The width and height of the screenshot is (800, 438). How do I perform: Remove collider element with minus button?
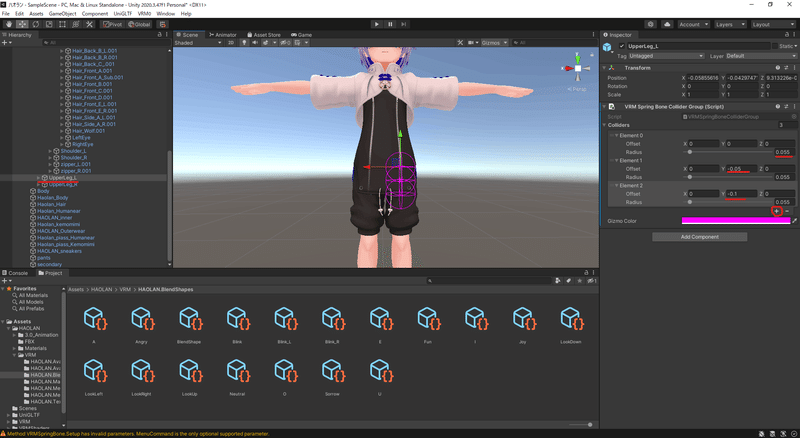coord(787,211)
